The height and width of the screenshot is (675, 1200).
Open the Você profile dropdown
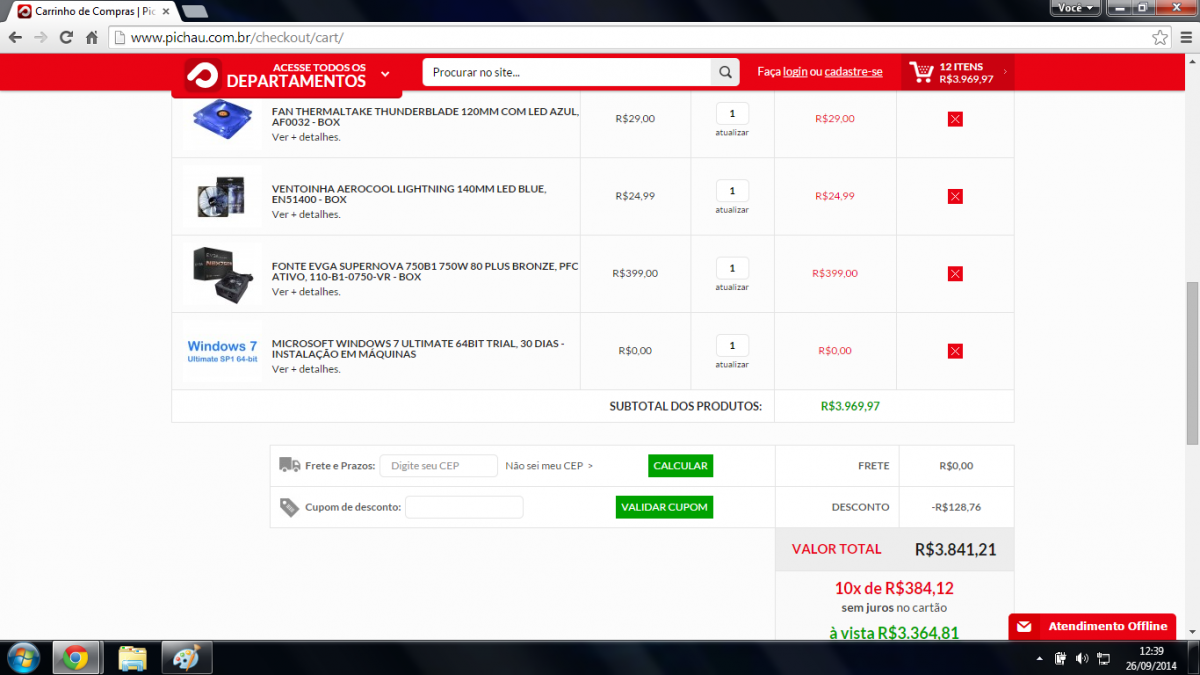click(x=1076, y=8)
